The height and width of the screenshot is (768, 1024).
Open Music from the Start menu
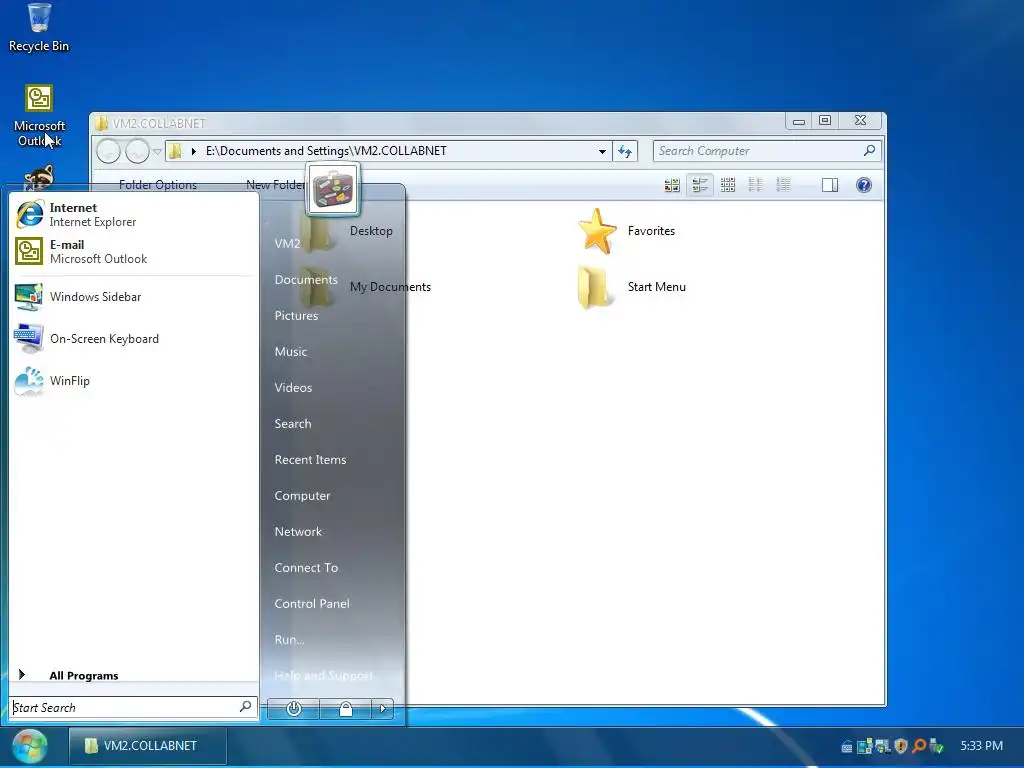point(291,351)
